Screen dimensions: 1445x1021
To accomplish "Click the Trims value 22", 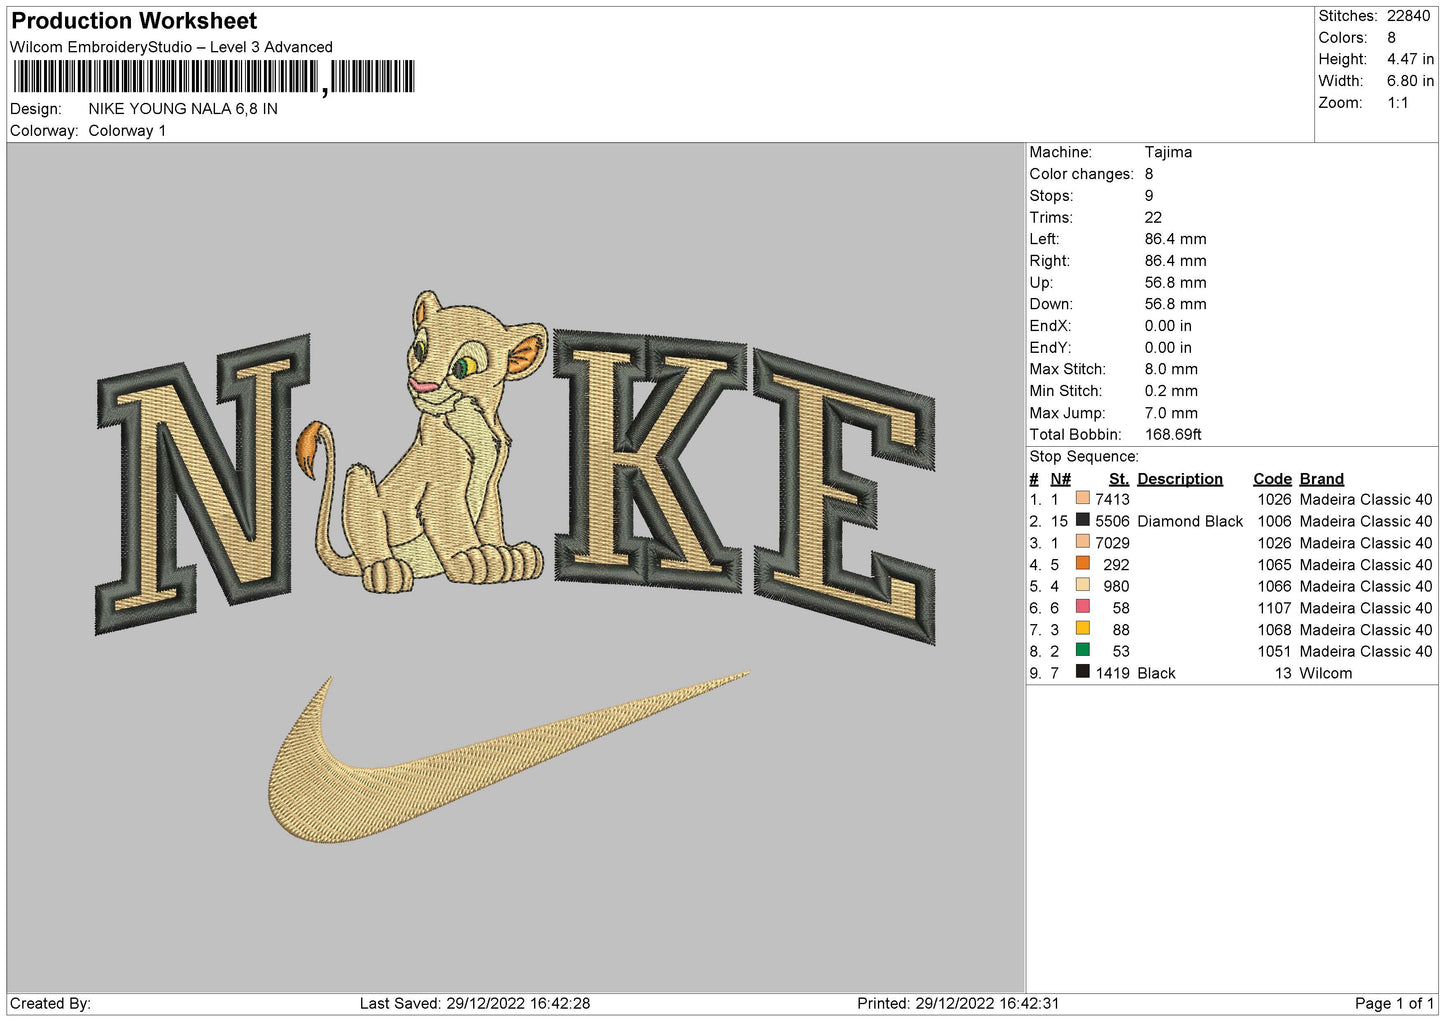I will (x=1153, y=217).
